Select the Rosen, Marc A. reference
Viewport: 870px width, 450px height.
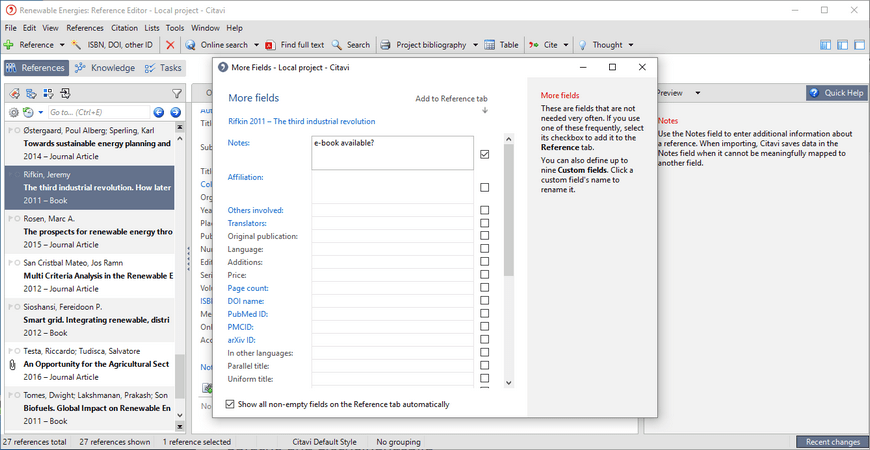89,232
